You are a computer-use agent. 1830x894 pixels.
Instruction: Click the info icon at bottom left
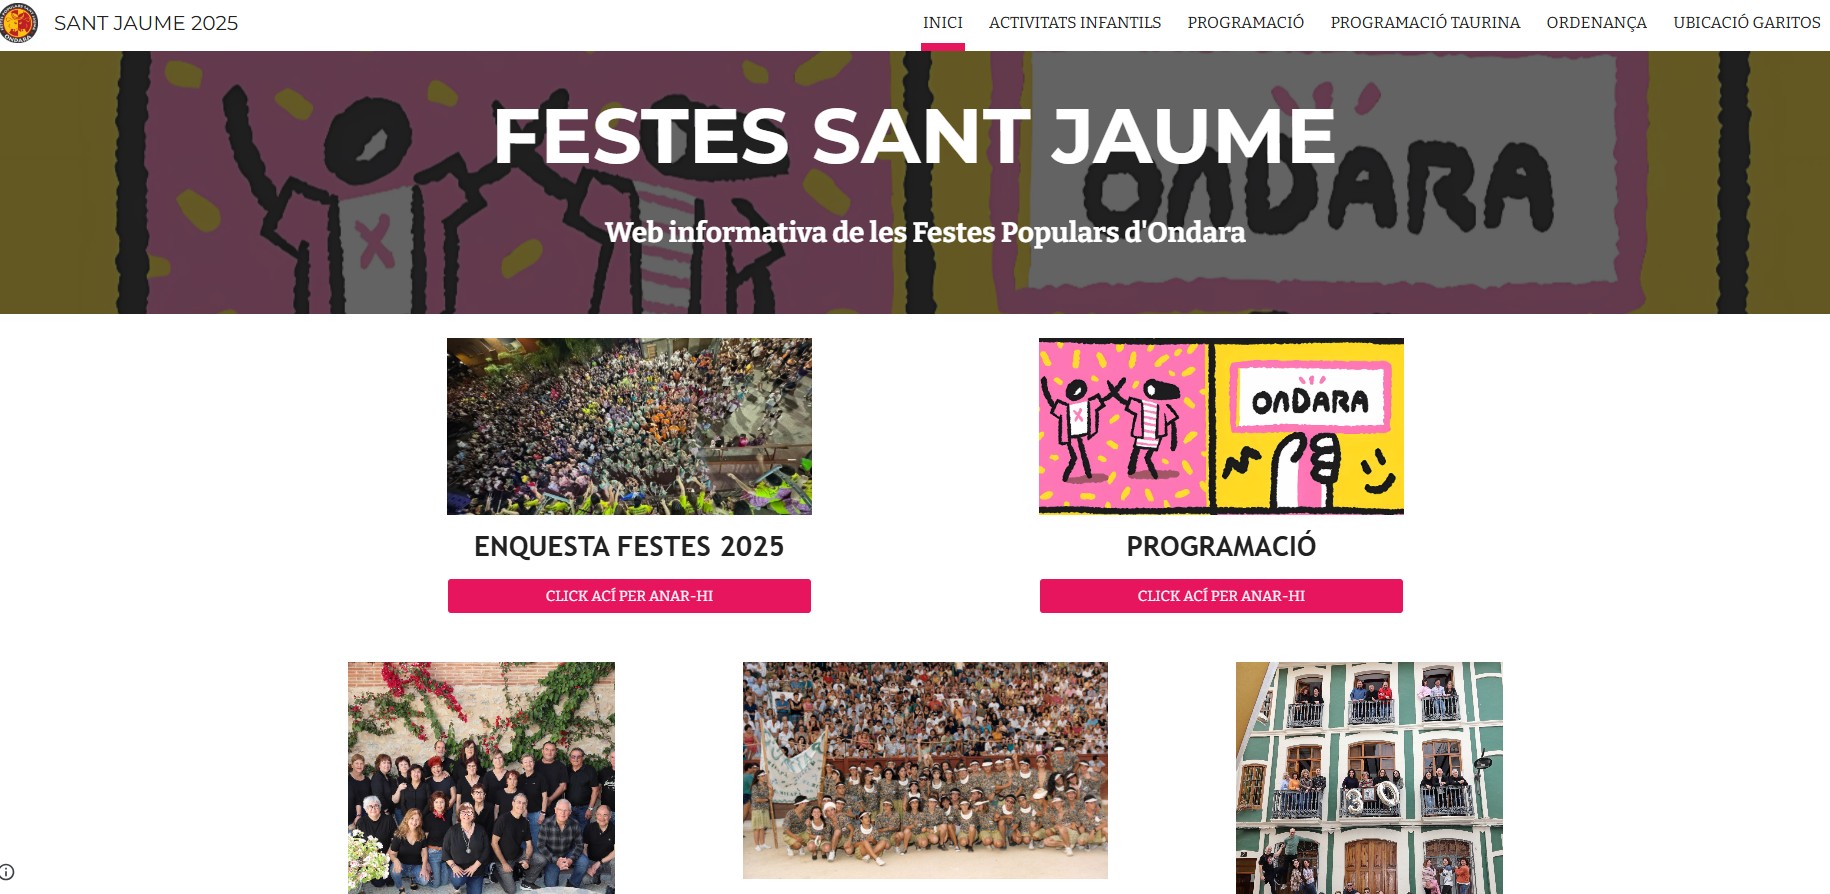[x=7, y=872]
